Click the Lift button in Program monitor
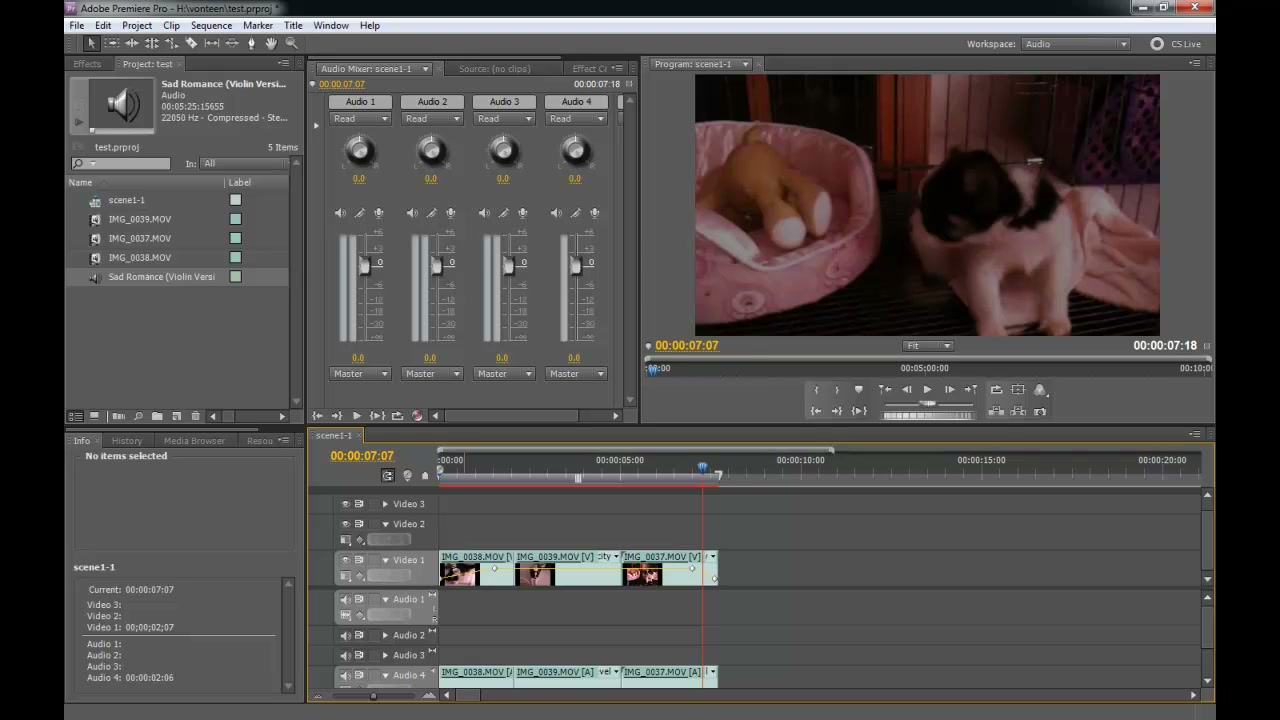The width and height of the screenshot is (1280, 720). pos(996,411)
